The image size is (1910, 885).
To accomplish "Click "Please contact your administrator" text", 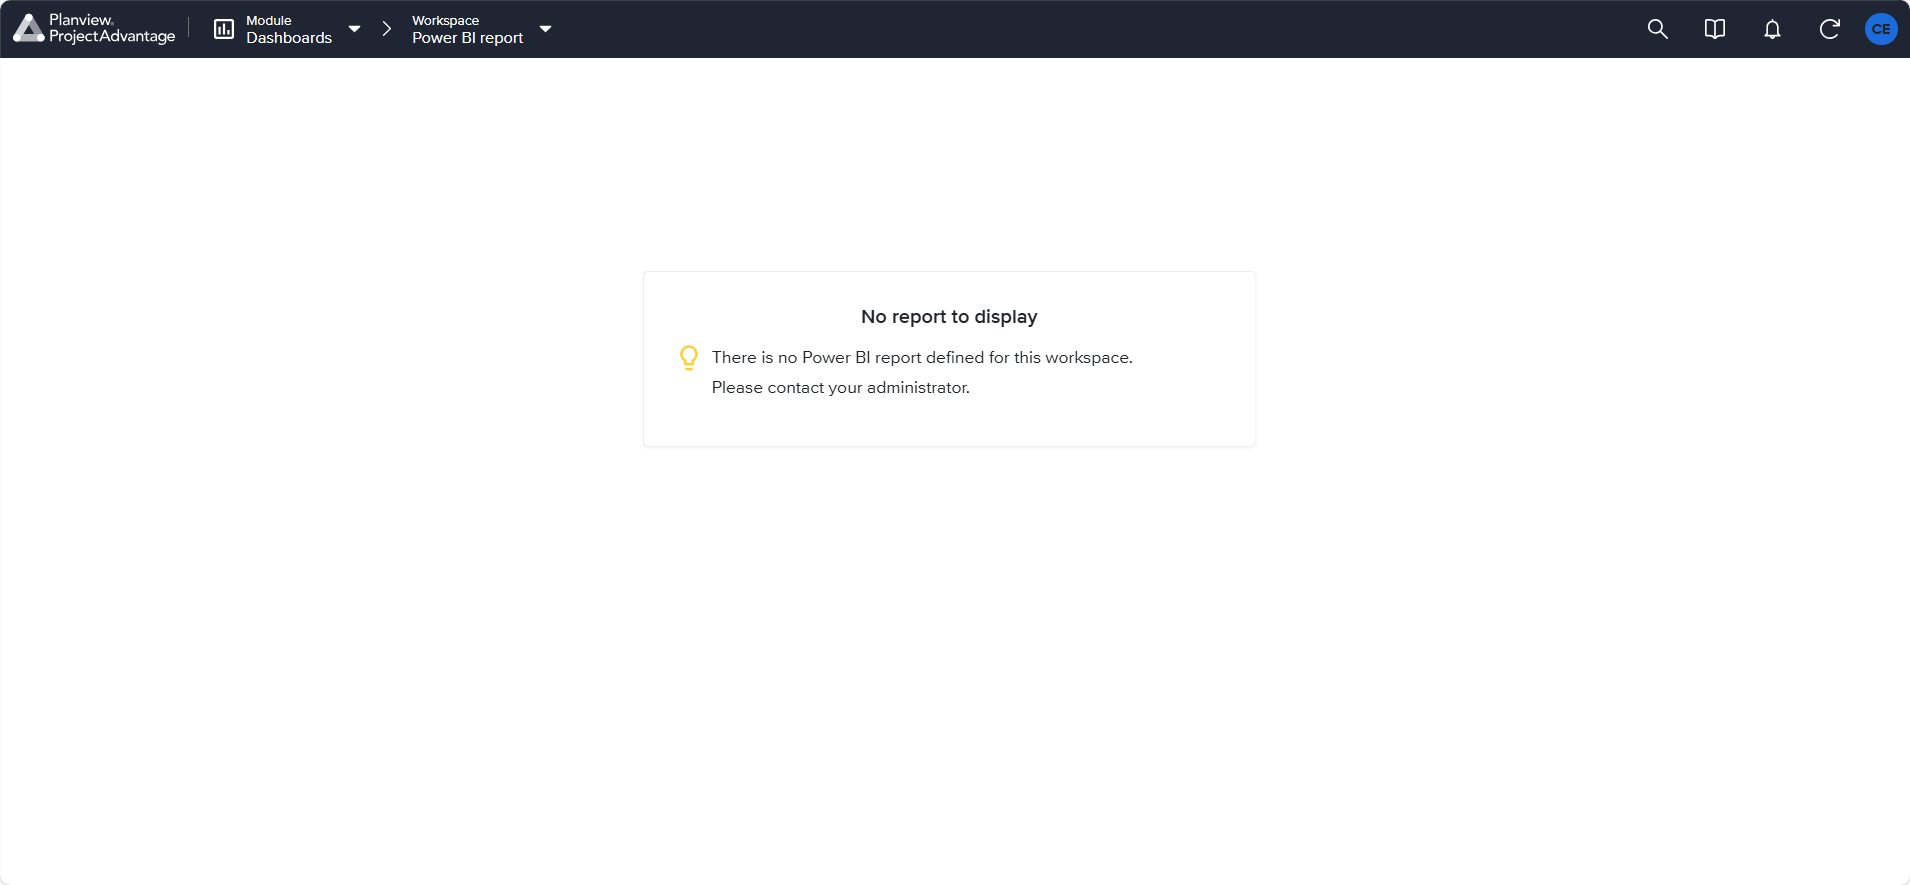I will point(840,388).
